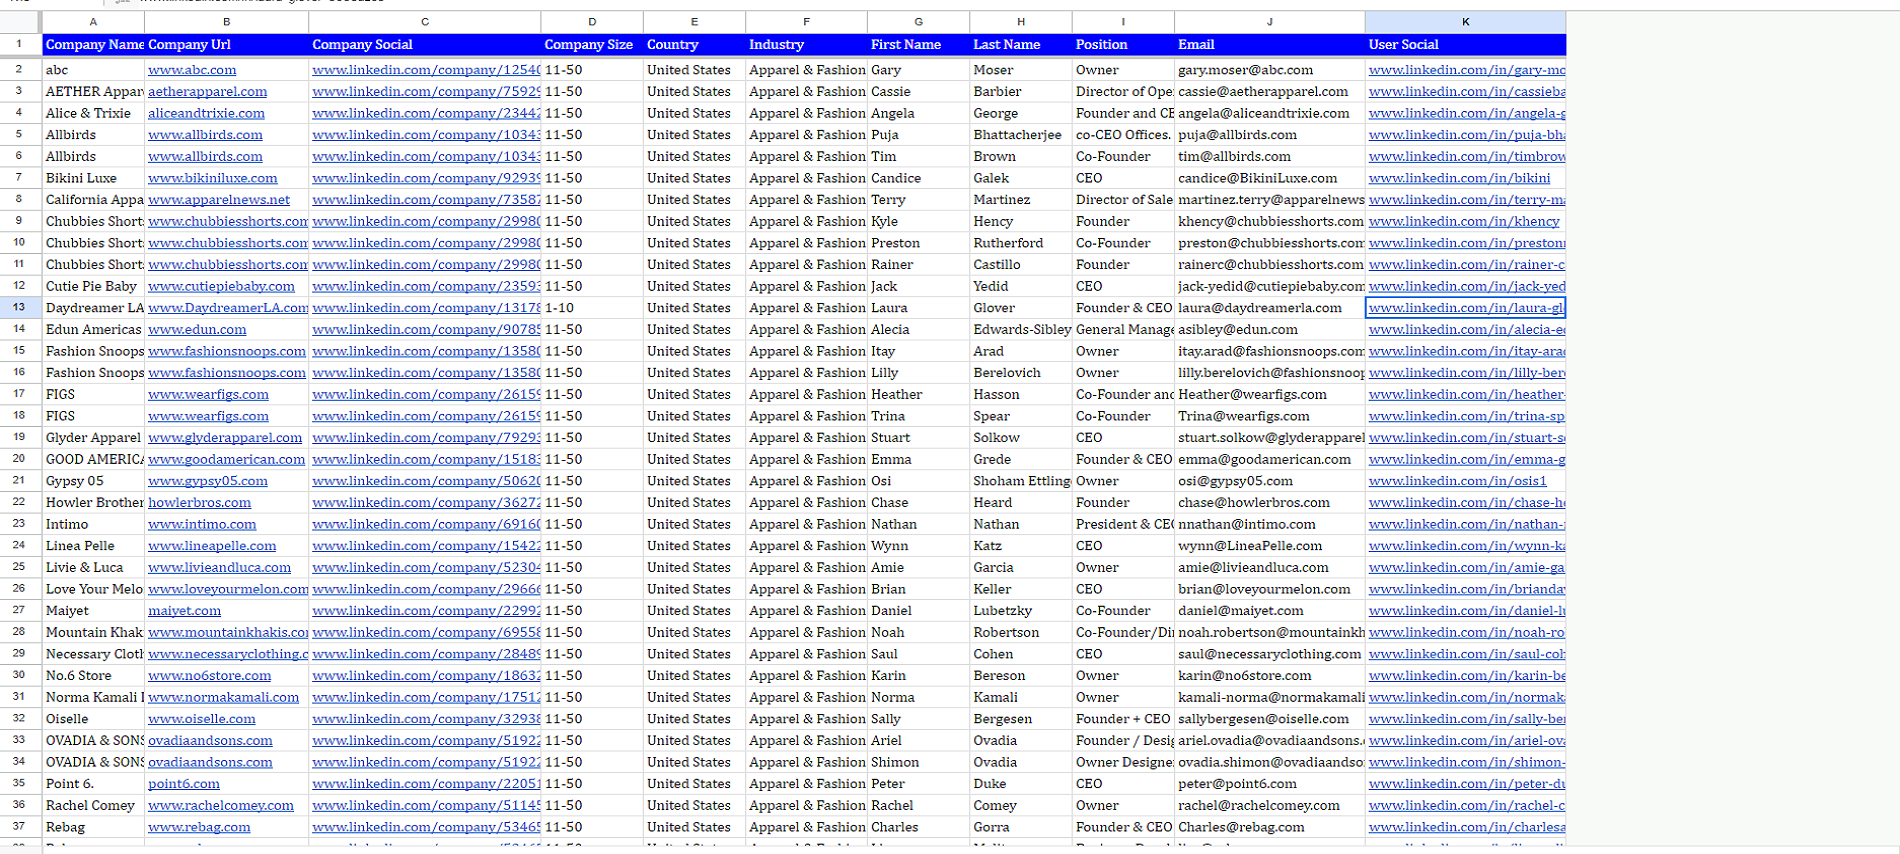The height and width of the screenshot is (854, 1900).
Task: Click the Industry header cell
Action: tap(806, 45)
